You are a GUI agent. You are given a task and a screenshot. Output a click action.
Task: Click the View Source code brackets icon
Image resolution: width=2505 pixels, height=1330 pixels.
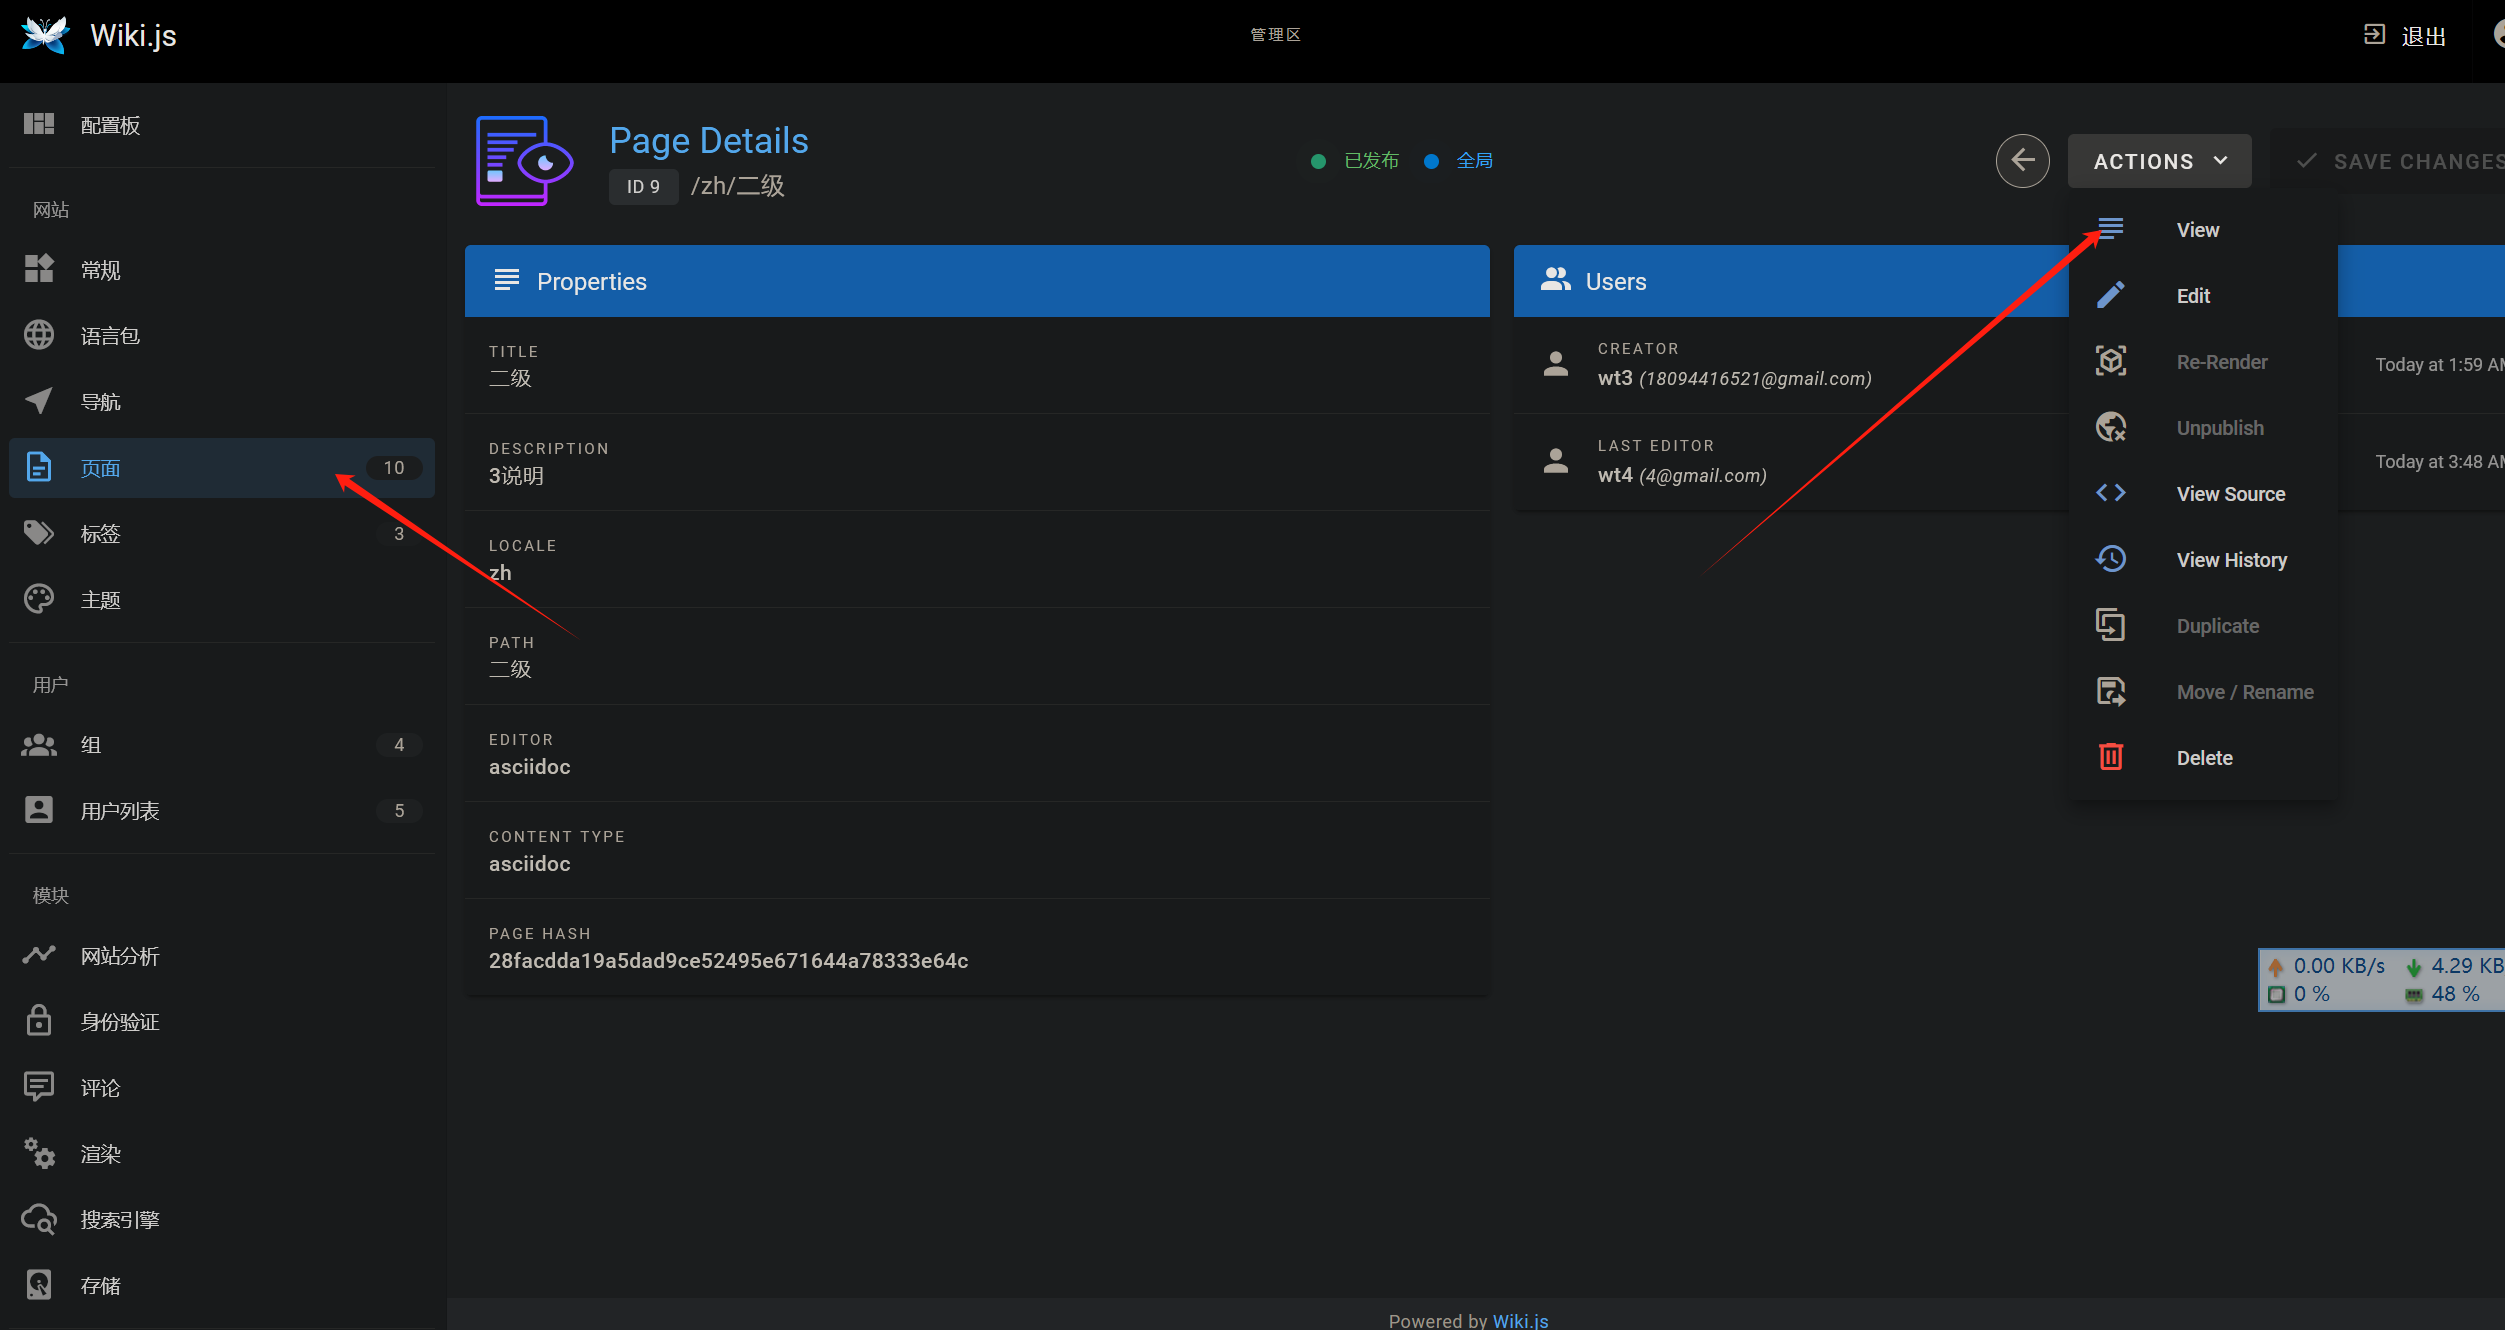(x=2110, y=493)
